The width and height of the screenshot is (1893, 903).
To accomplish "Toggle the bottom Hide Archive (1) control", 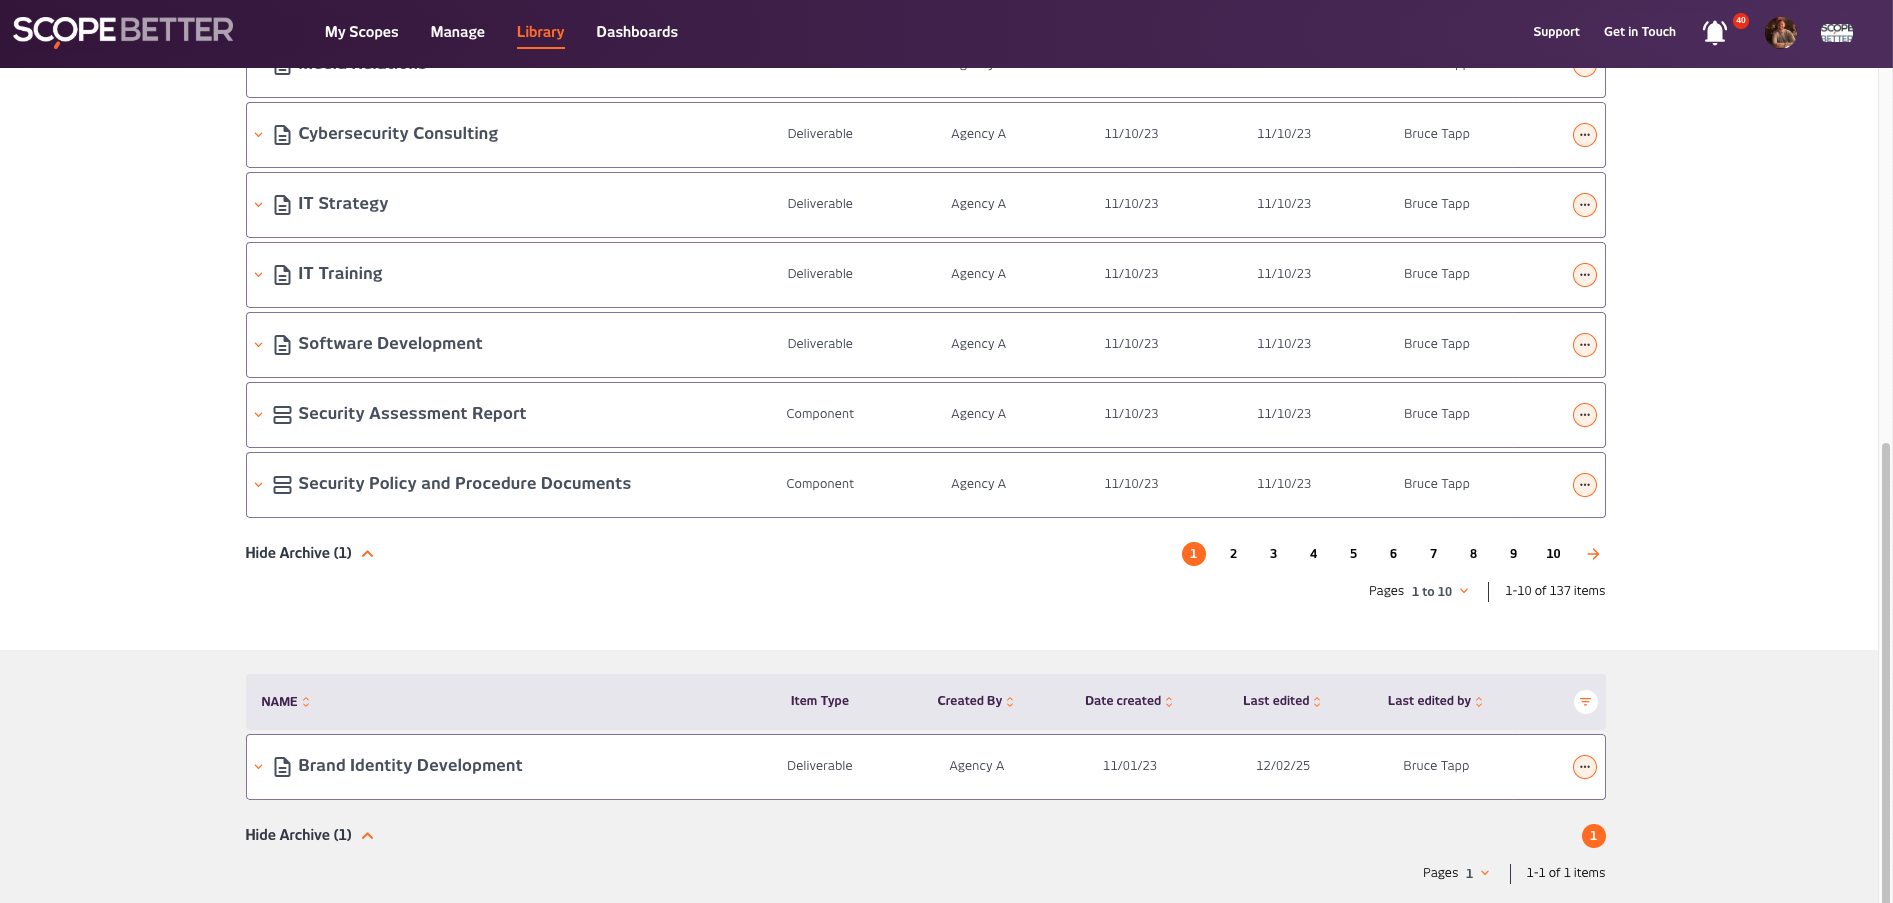I will tap(309, 836).
